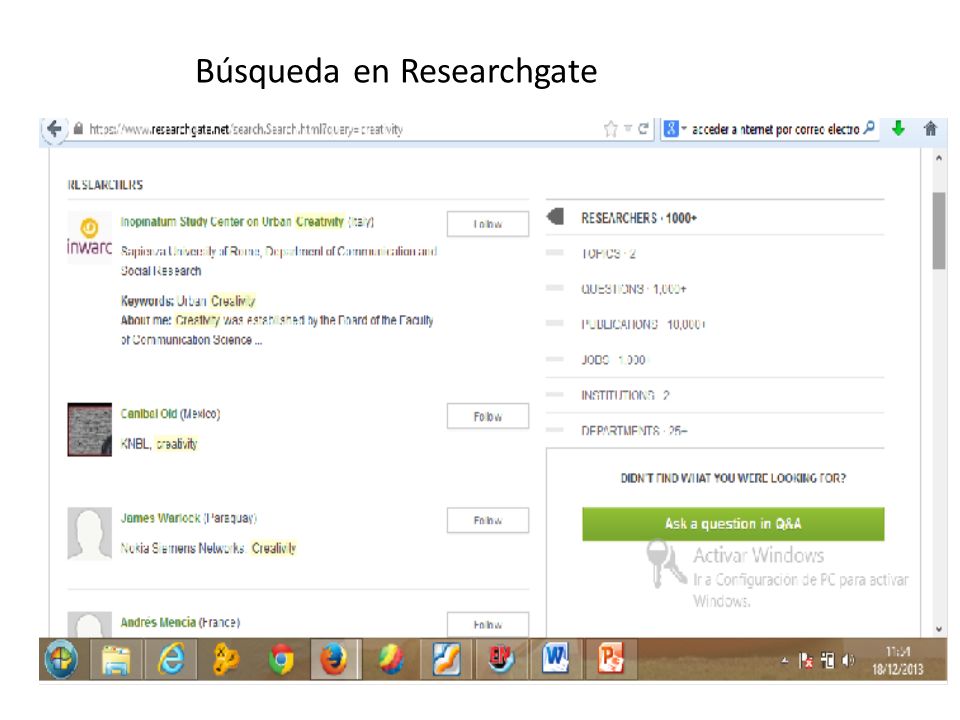Click the padlock security icon in address bar
The width and height of the screenshot is (960, 720).
click(x=78, y=129)
